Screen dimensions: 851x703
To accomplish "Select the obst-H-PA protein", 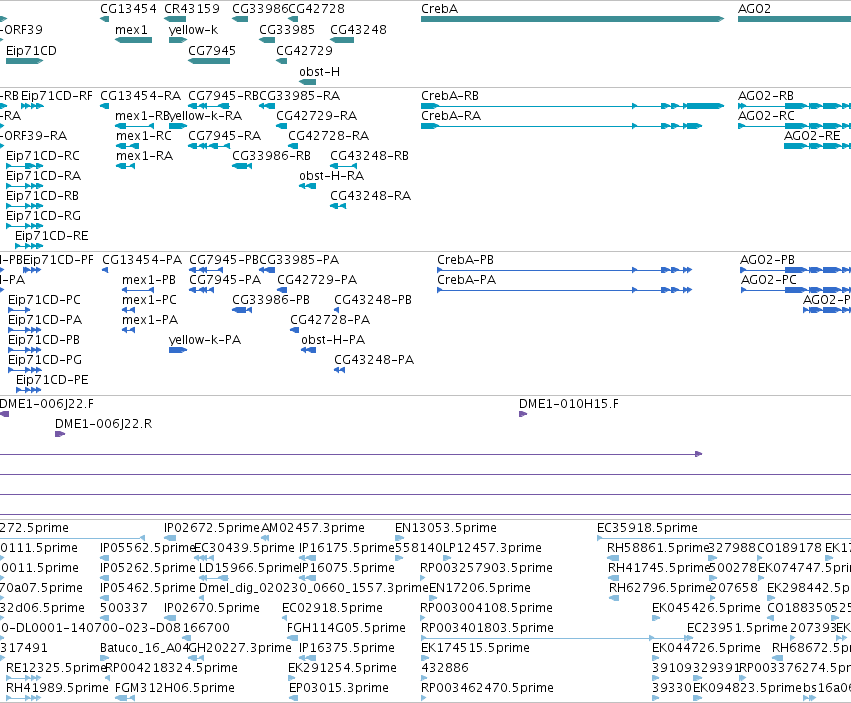I will [309, 350].
